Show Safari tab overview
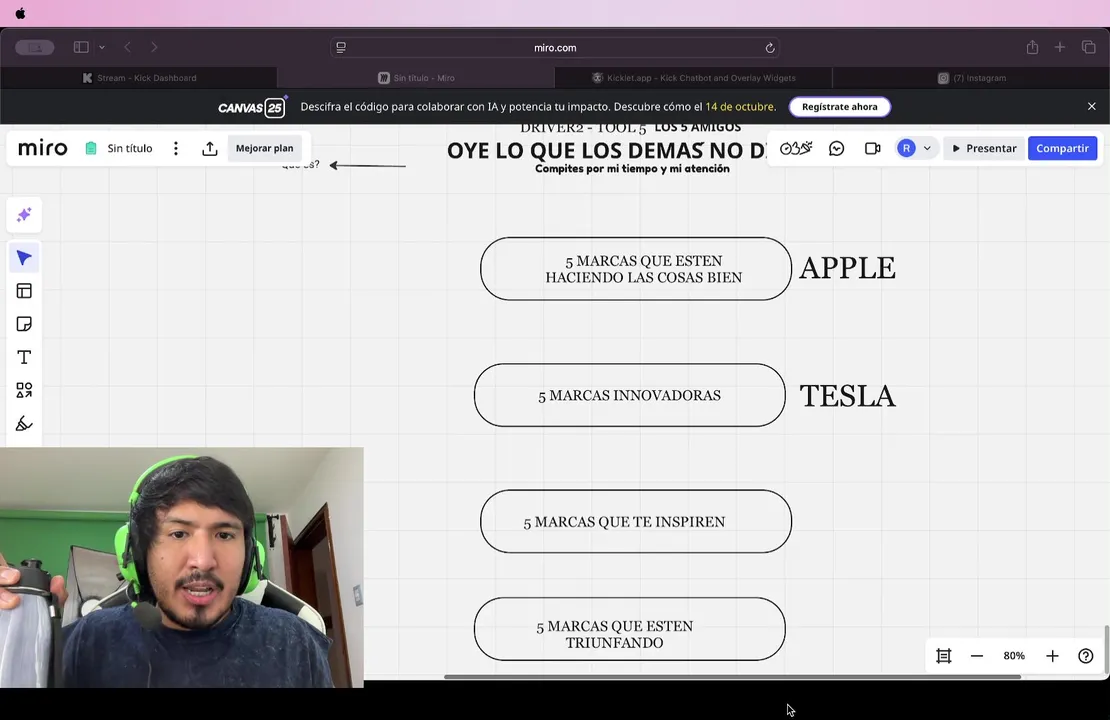Viewport: 1110px width, 720px height. pos(1088,47)
